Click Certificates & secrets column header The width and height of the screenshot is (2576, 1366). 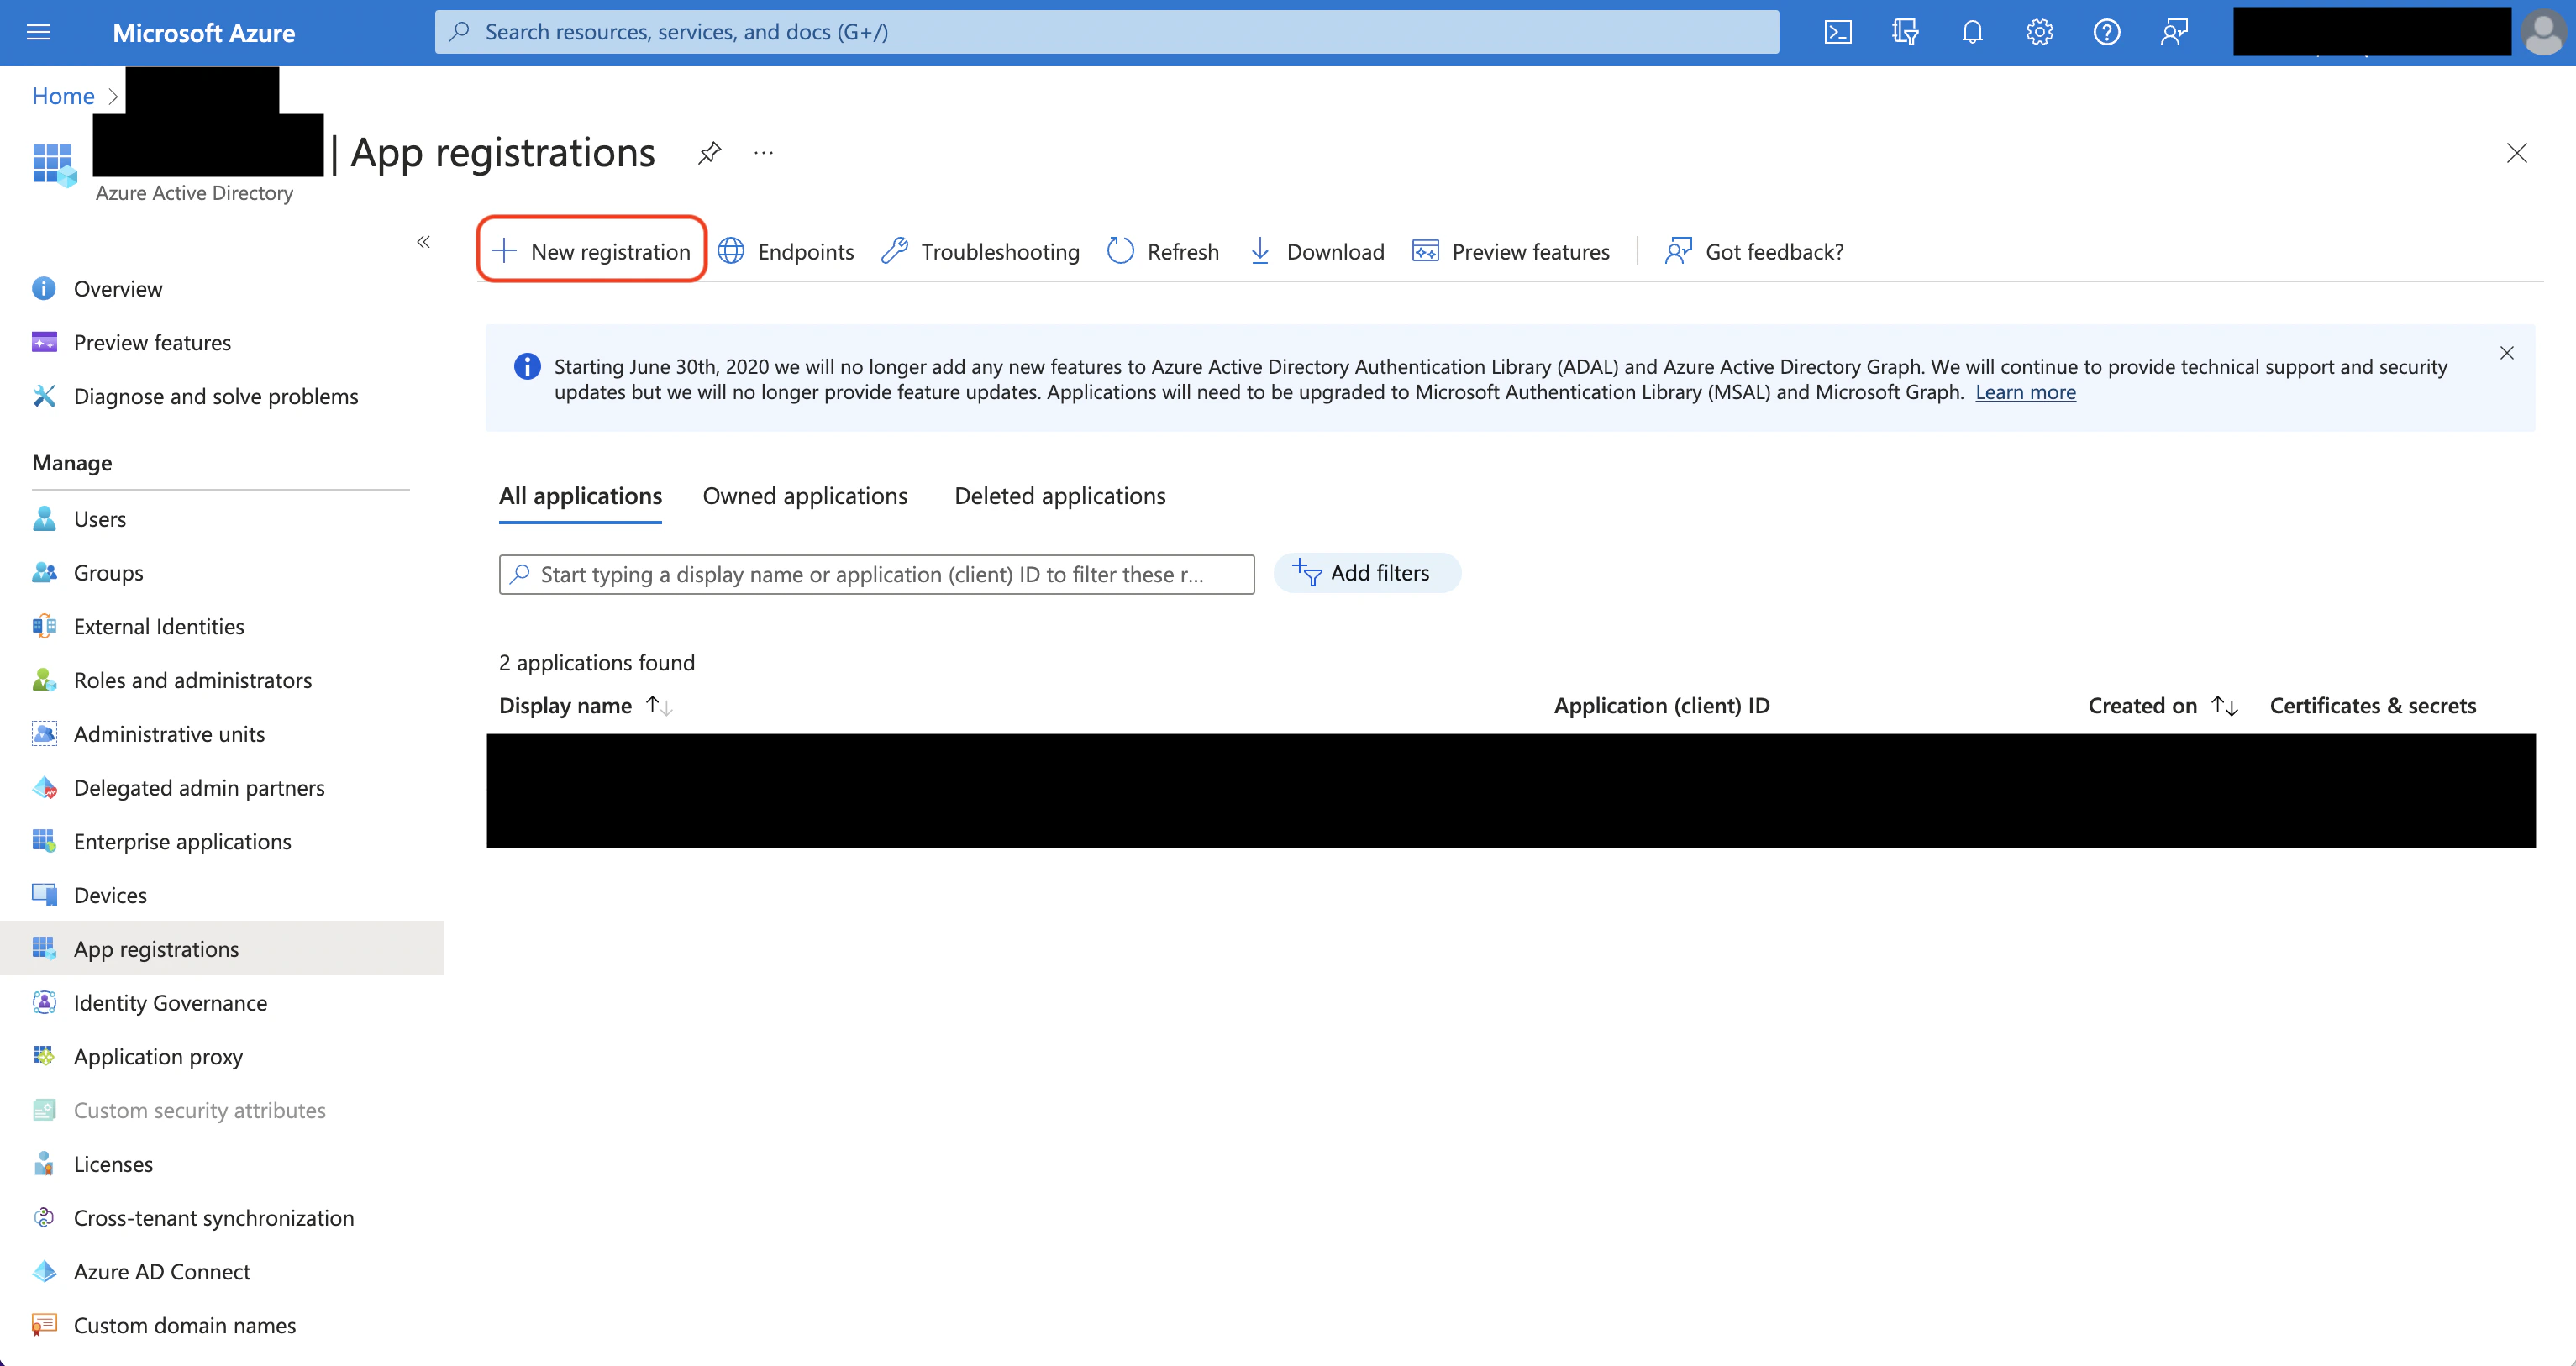coord(2372,706)
